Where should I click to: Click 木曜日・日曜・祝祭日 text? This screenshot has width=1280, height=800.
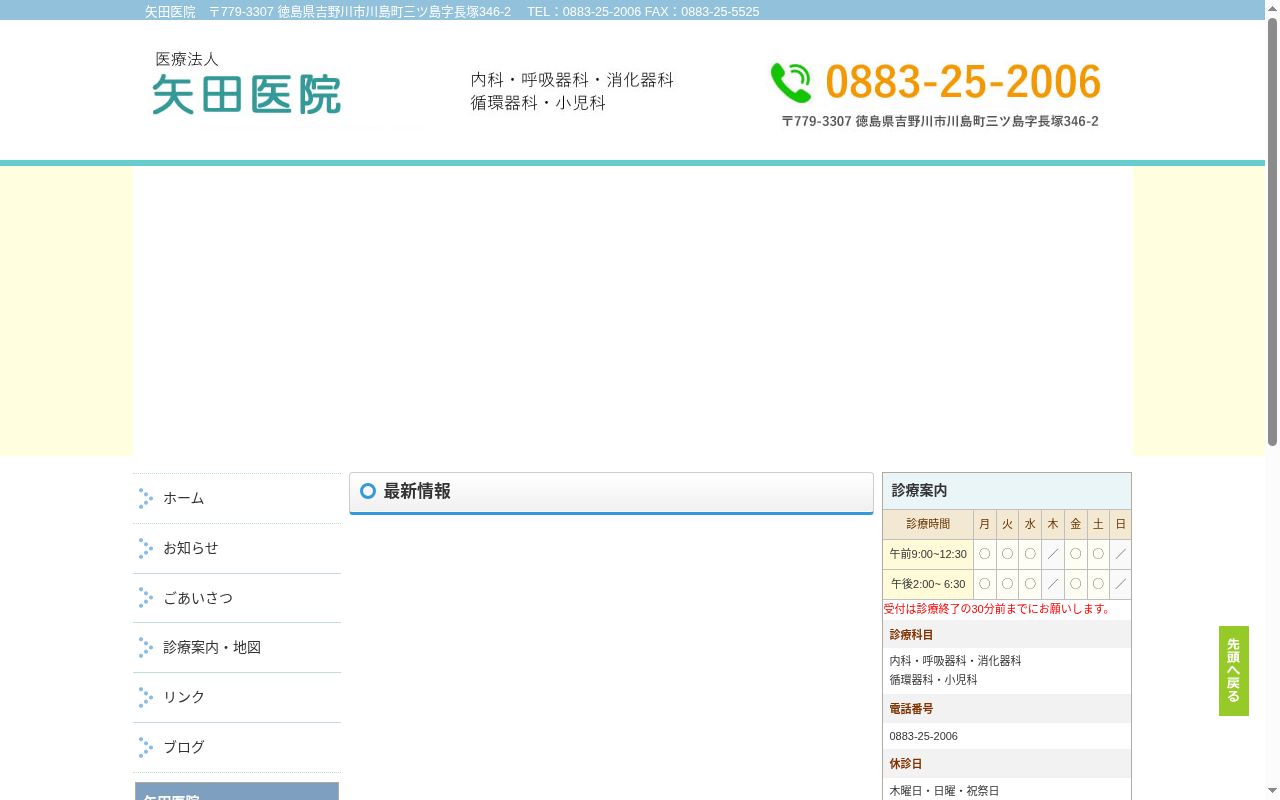[944, 791]
